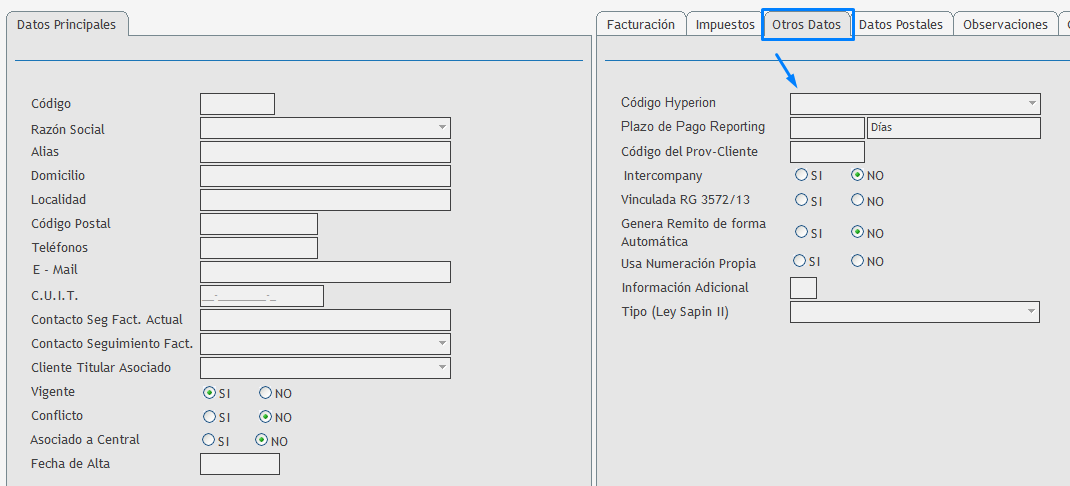Focus the E - Mail text field

pyautogui.click(x=325, y=272)
